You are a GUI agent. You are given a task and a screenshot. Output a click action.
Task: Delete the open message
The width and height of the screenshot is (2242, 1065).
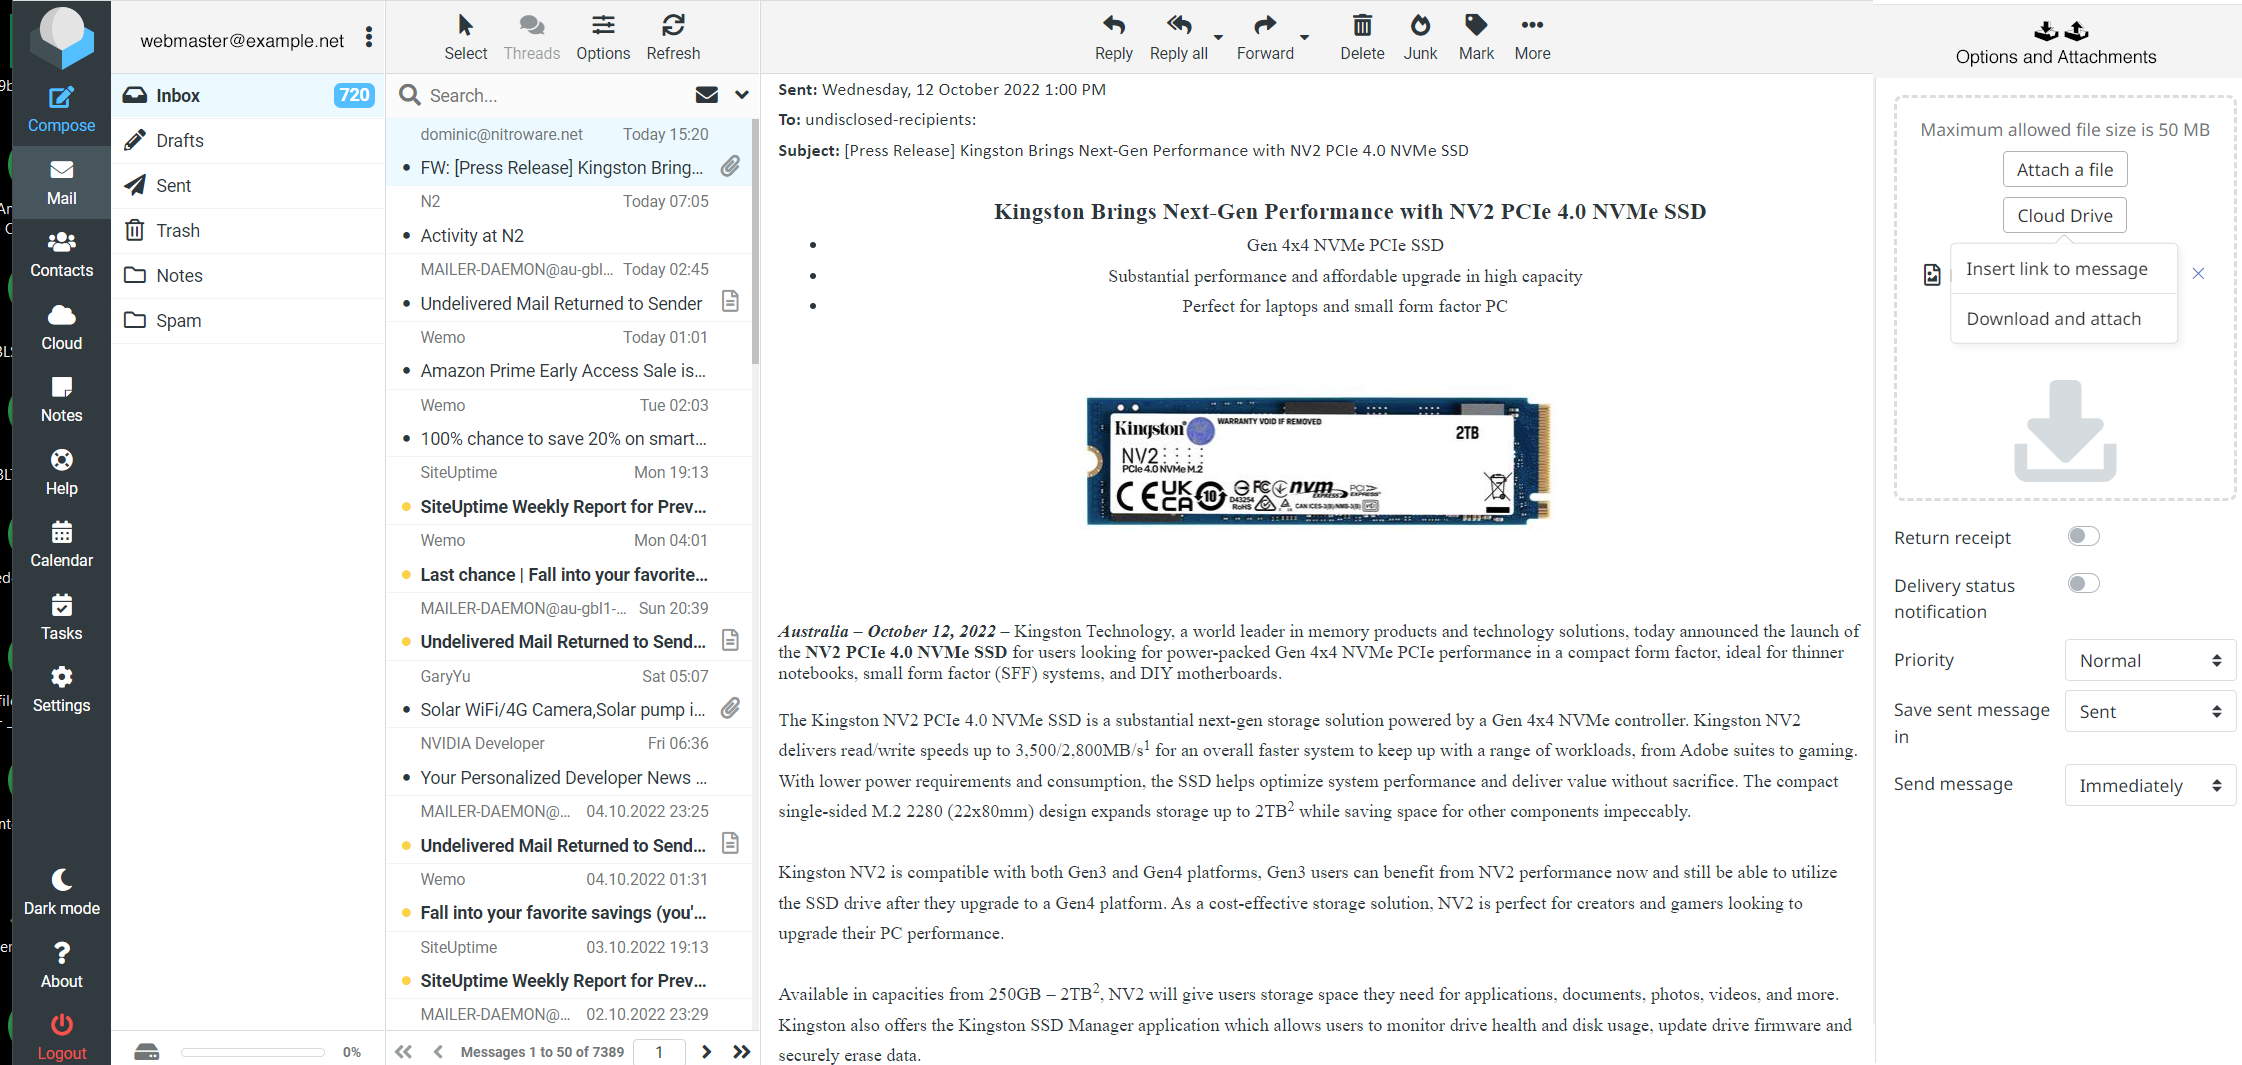1362,38
